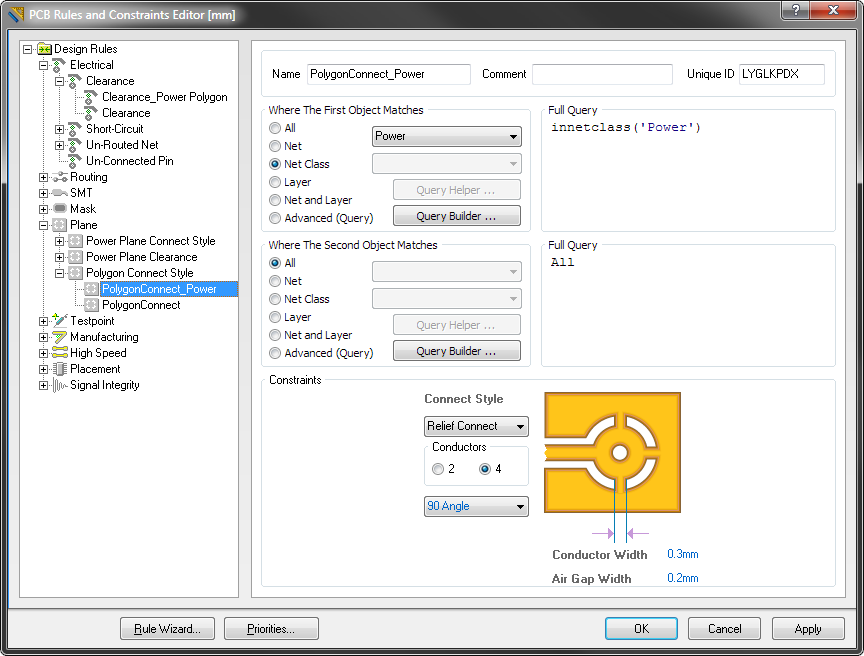Click the Mask category icon
This screenshot has width=864, height=656.
60,209
